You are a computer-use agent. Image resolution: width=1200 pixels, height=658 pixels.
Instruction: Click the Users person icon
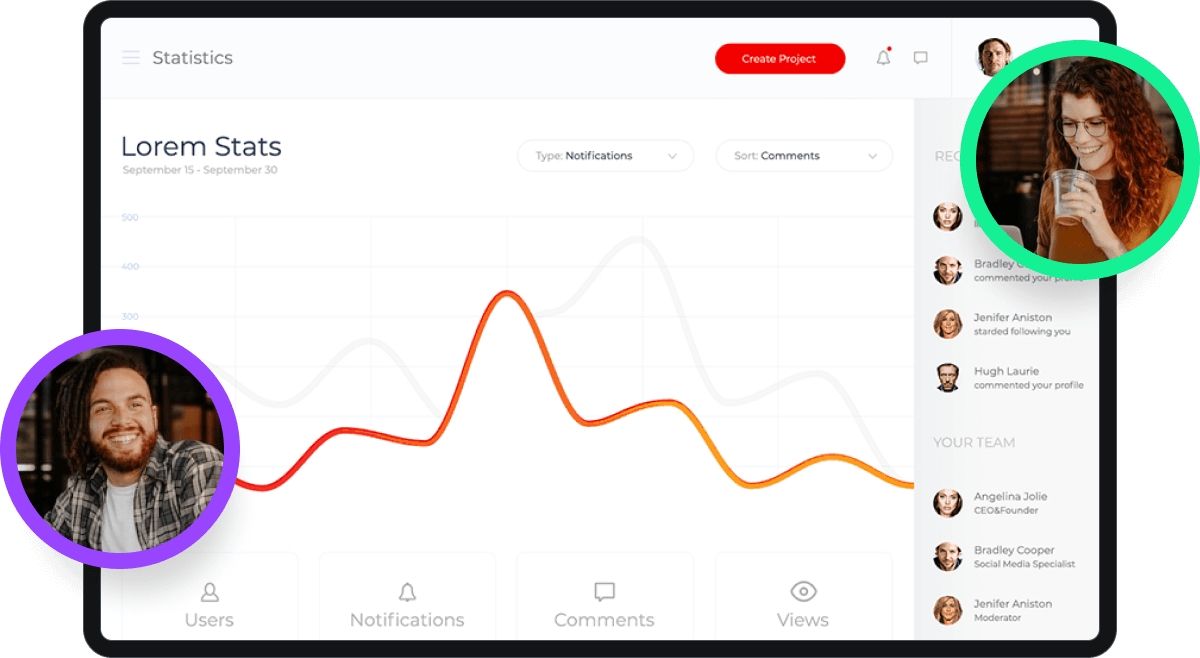209,592
